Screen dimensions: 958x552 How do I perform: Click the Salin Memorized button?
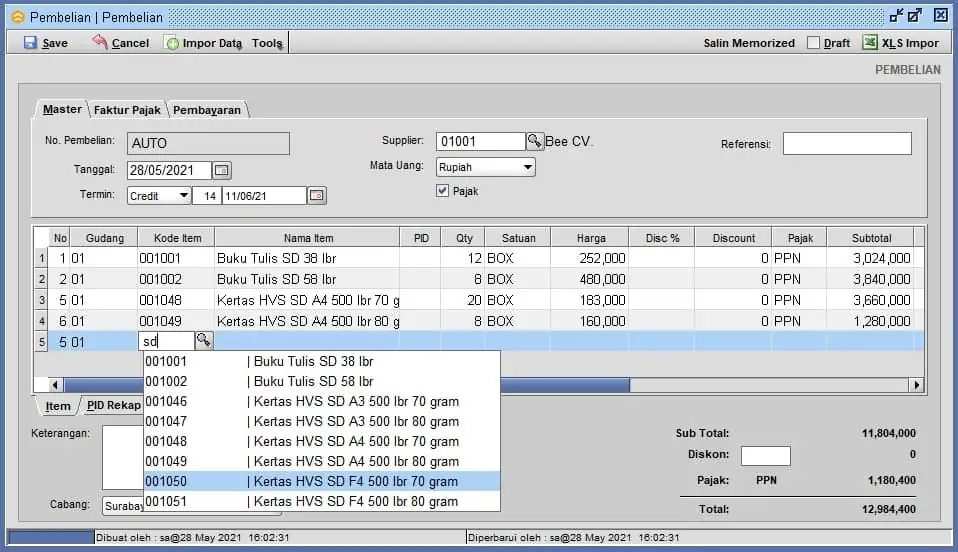(x=749, y=43)
